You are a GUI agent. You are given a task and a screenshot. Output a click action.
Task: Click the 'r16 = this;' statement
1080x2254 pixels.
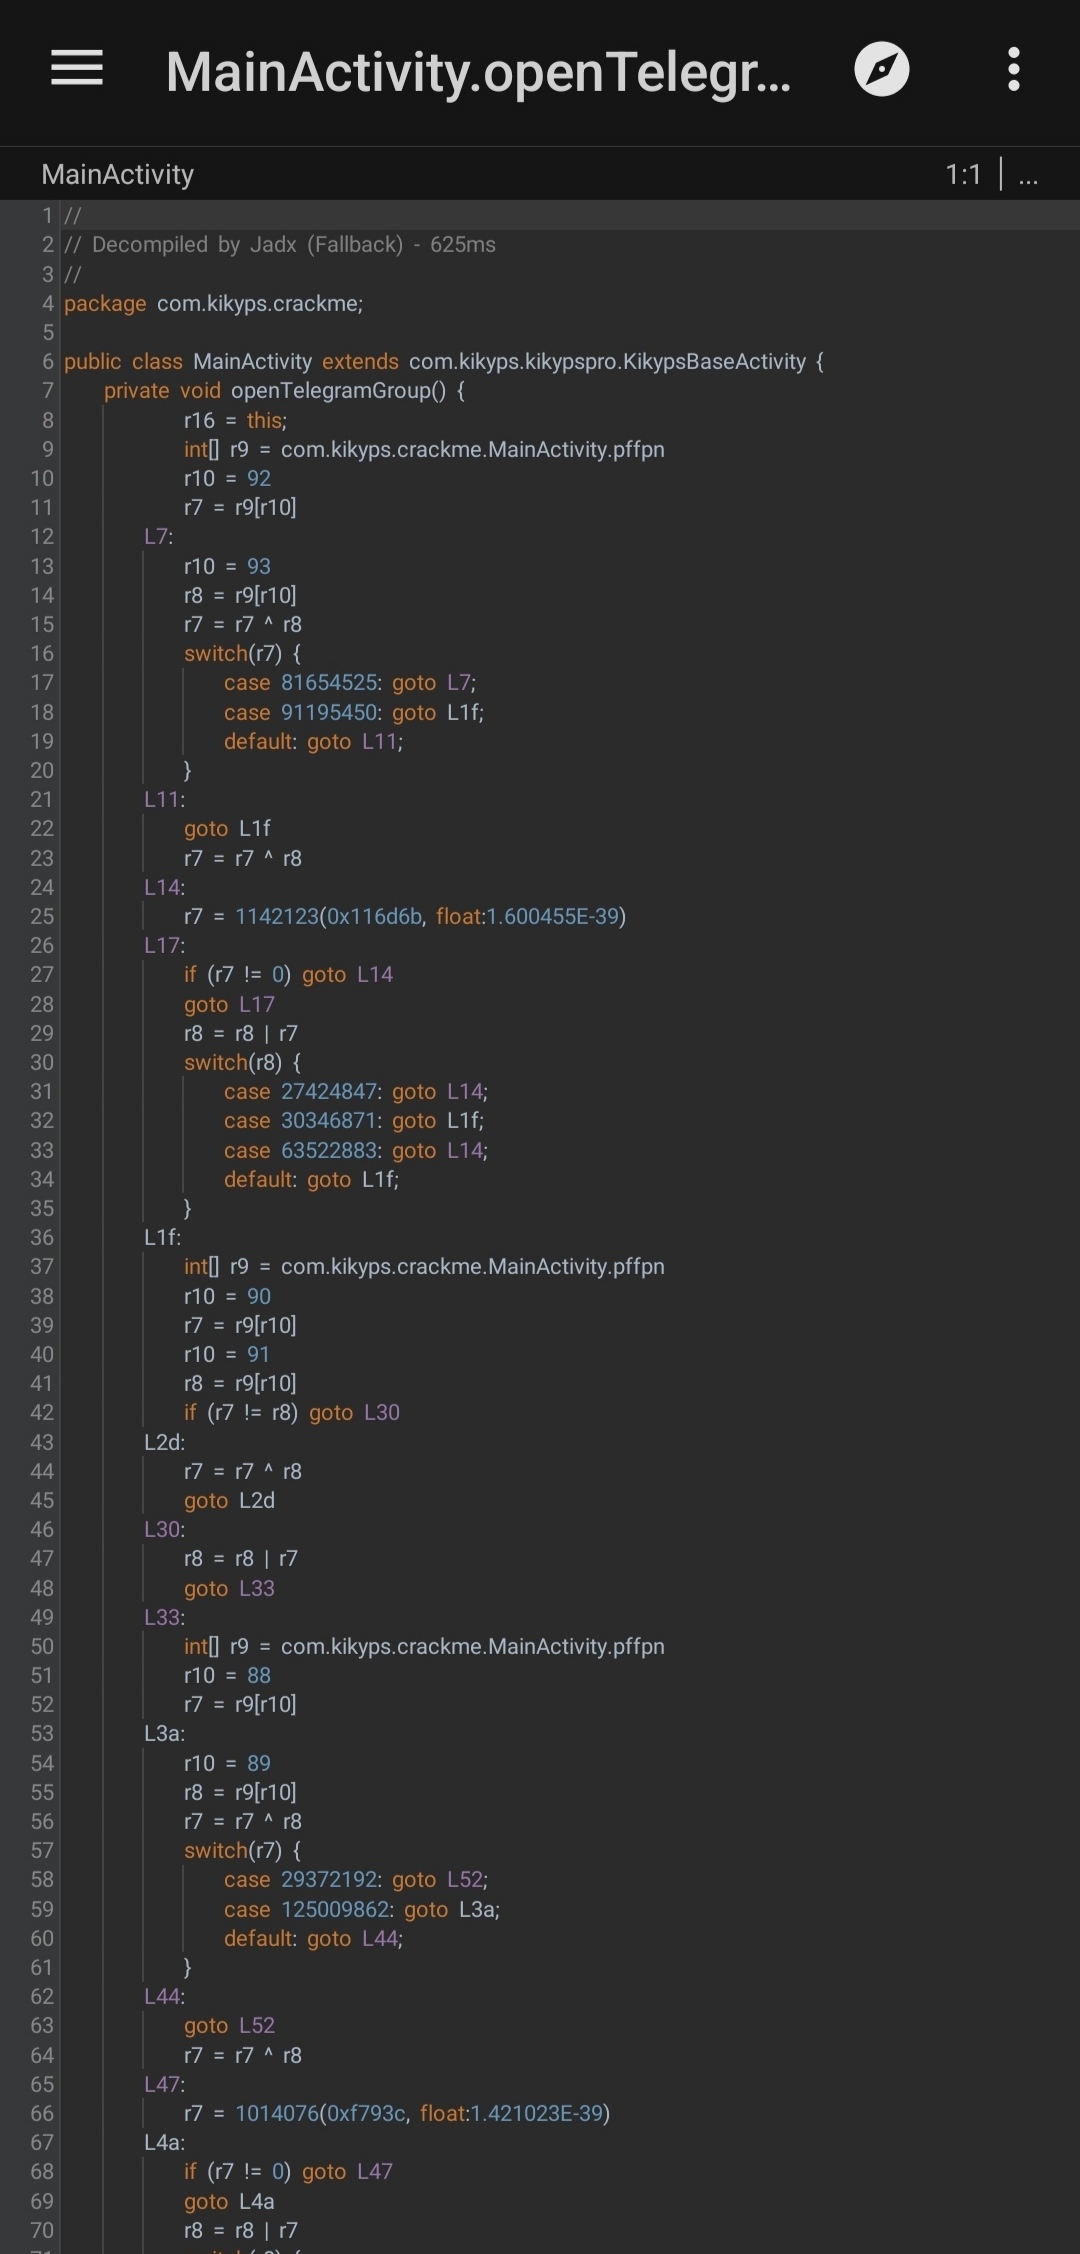[235, 420]
